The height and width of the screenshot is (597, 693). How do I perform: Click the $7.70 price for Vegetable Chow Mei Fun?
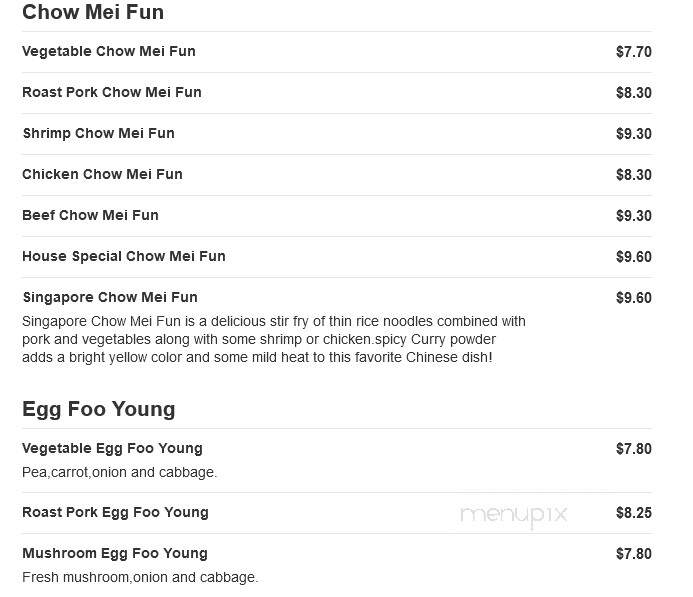coord(634,52)
